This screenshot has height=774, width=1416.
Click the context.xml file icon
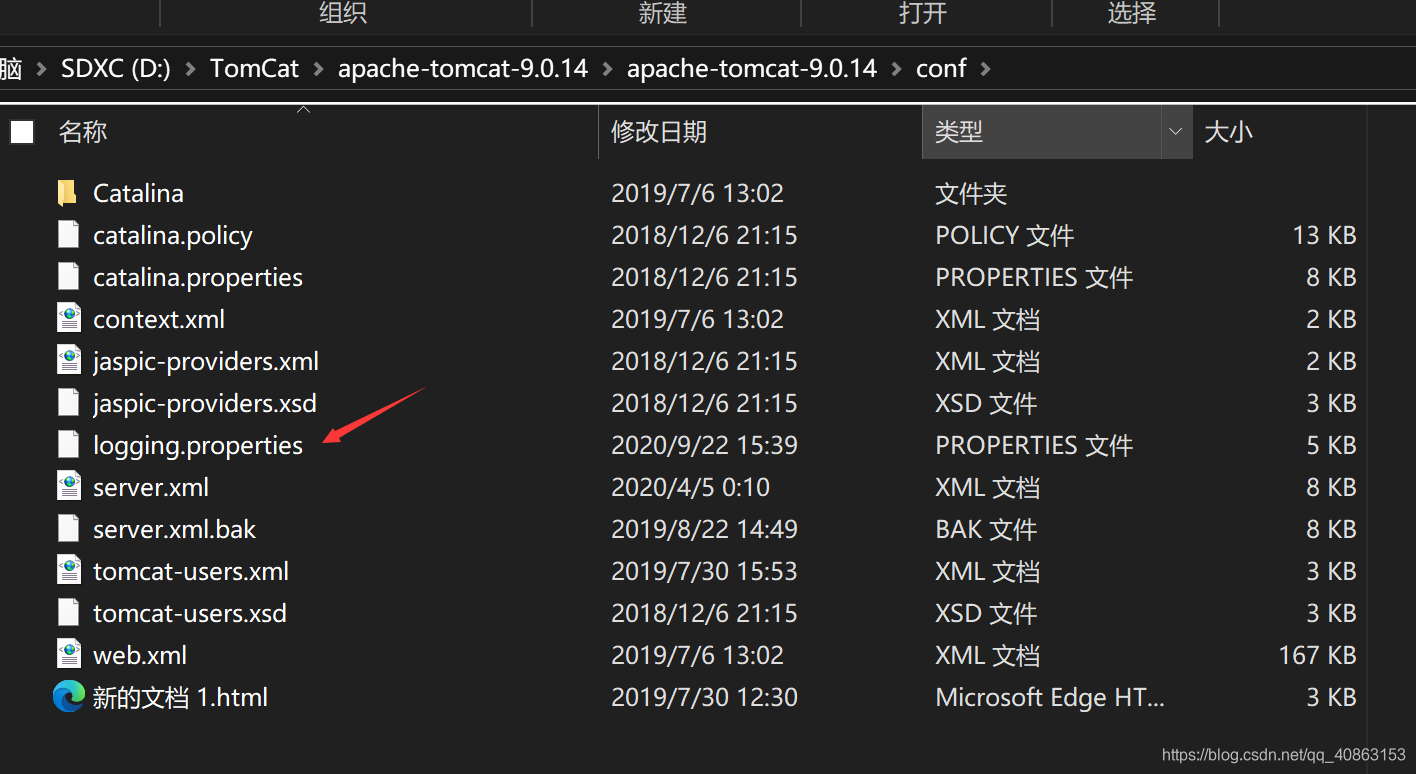(x=68, y=319)
